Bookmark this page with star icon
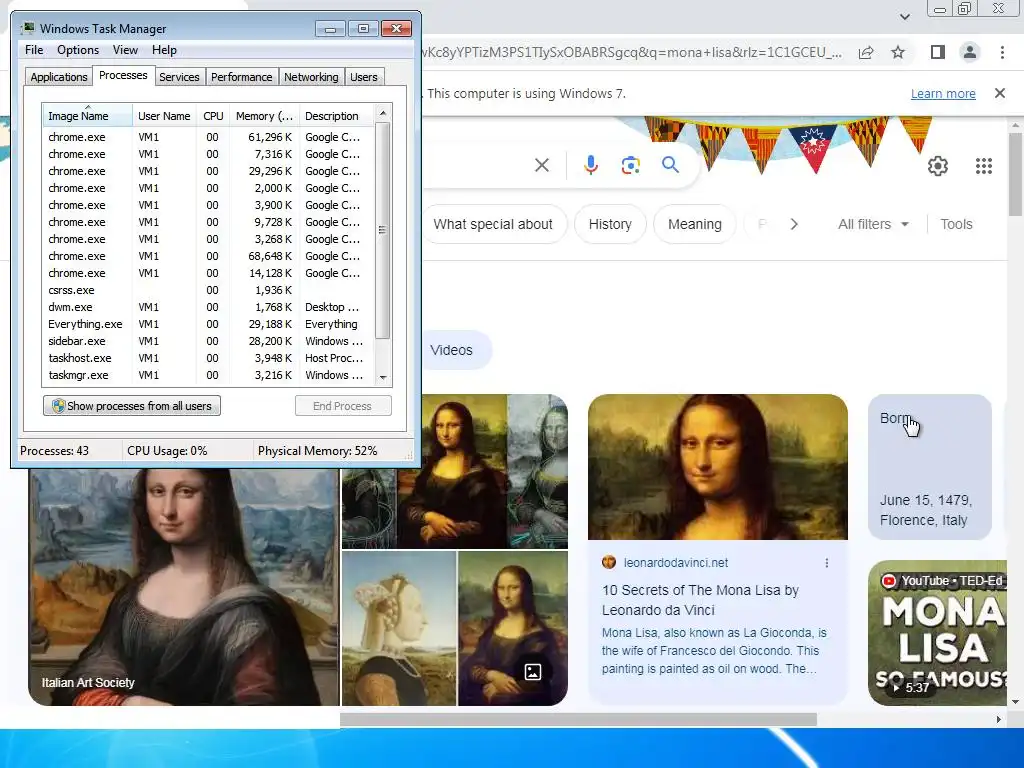This screenshot has width=1024, height=768. (x=898, y=52)
